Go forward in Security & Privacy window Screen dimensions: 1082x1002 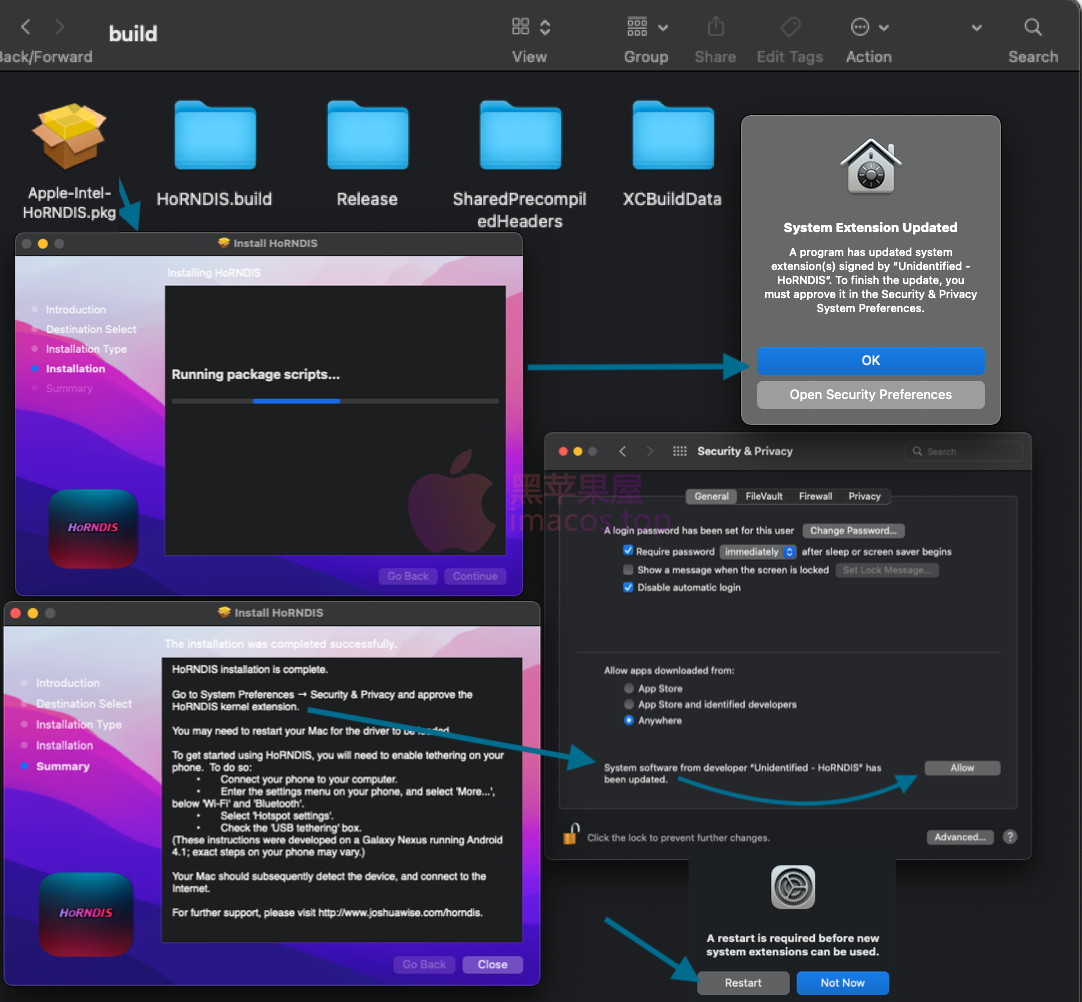pyautogui.click(x=649, y=451)
